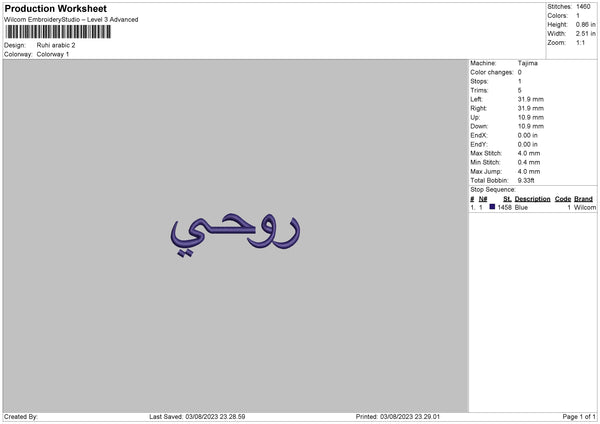
Task: Click the blue thread color swatch
Action: pos(492,207)
